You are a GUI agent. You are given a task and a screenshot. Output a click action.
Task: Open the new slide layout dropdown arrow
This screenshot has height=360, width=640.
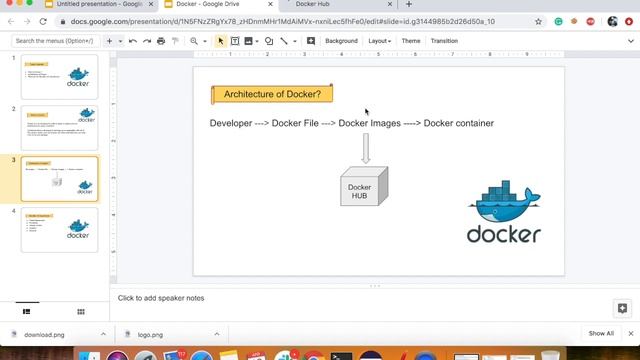point(120,41)
